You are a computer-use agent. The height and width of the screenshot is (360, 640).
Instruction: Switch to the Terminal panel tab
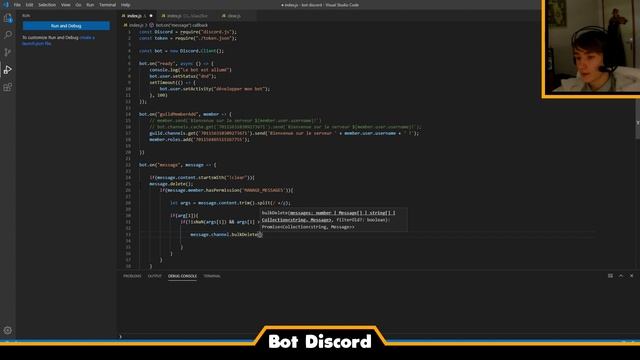(x=212, y=276)
